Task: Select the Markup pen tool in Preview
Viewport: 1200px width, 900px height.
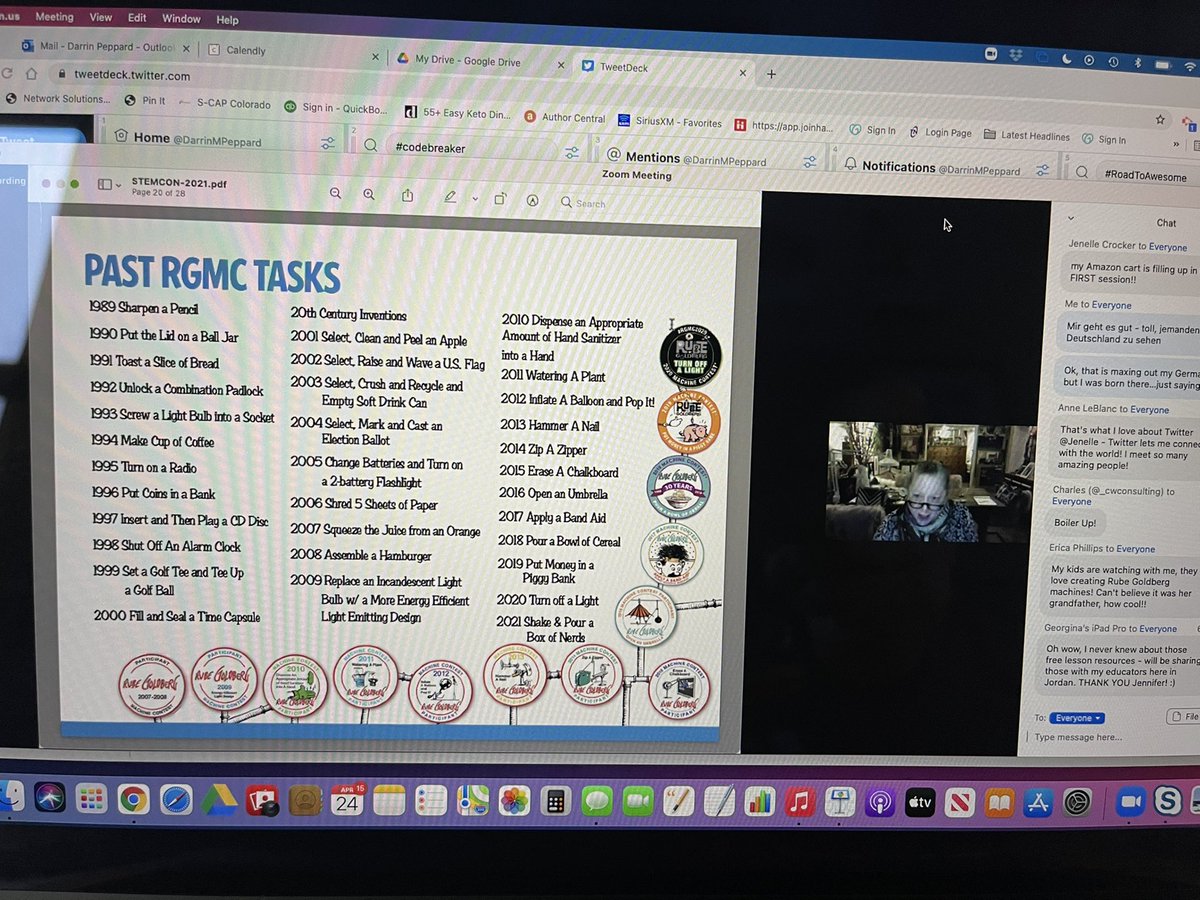Action: click(x=451, y=197)
